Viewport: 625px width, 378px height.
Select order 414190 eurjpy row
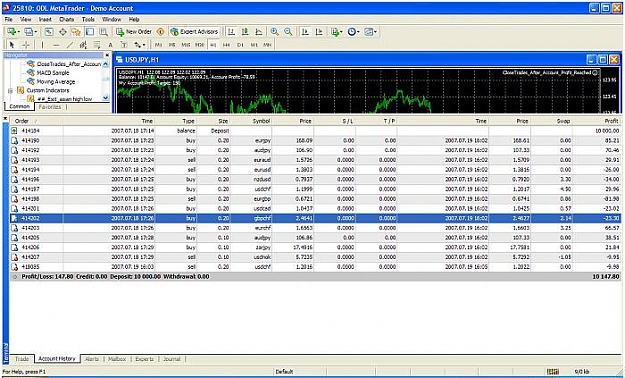[x=315, y=140]
